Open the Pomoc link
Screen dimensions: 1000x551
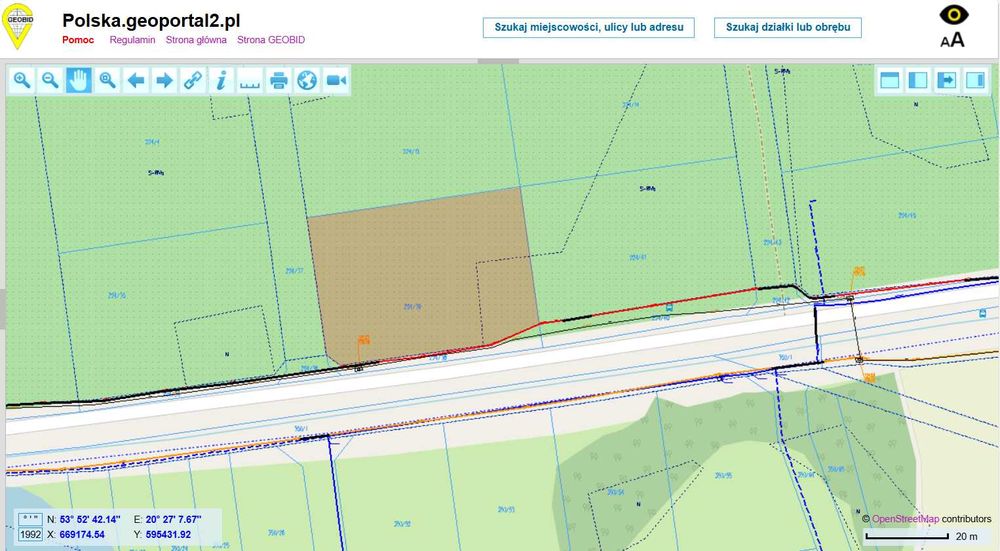click(78, 40)
